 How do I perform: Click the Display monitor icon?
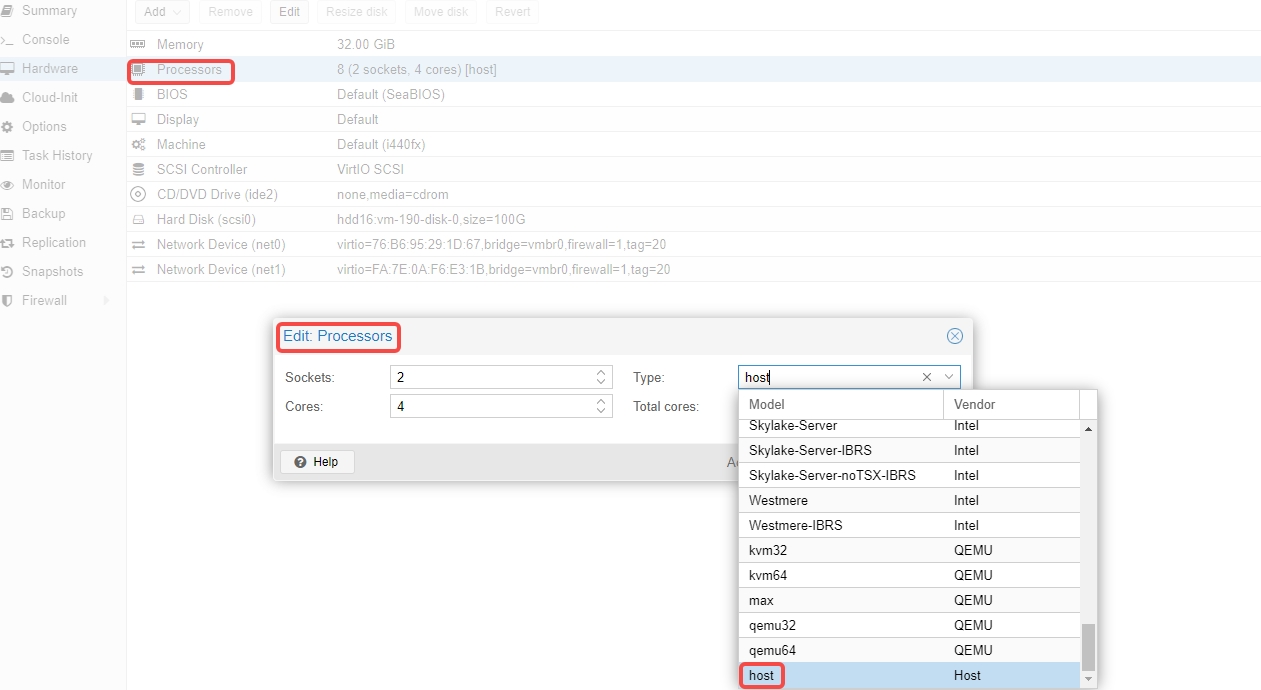[x=138, y=119]
